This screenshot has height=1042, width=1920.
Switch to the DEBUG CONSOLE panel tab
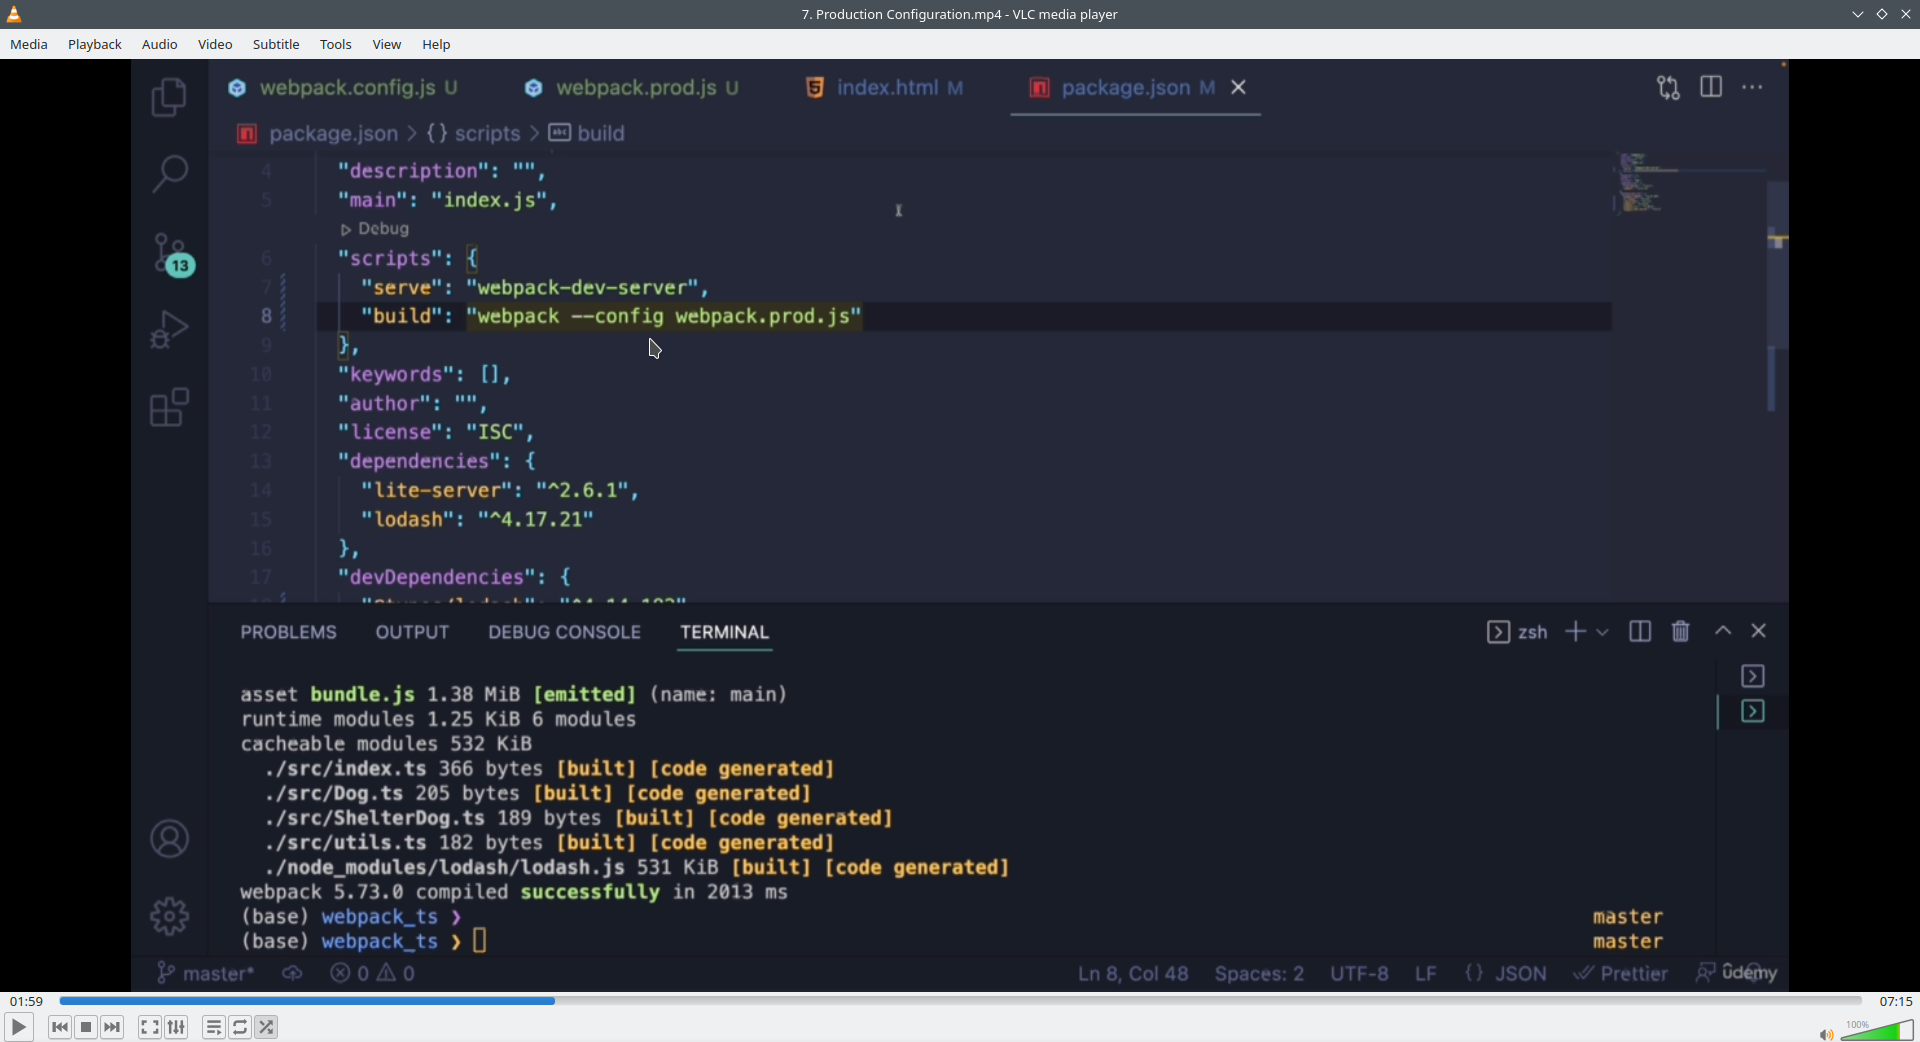565,632
